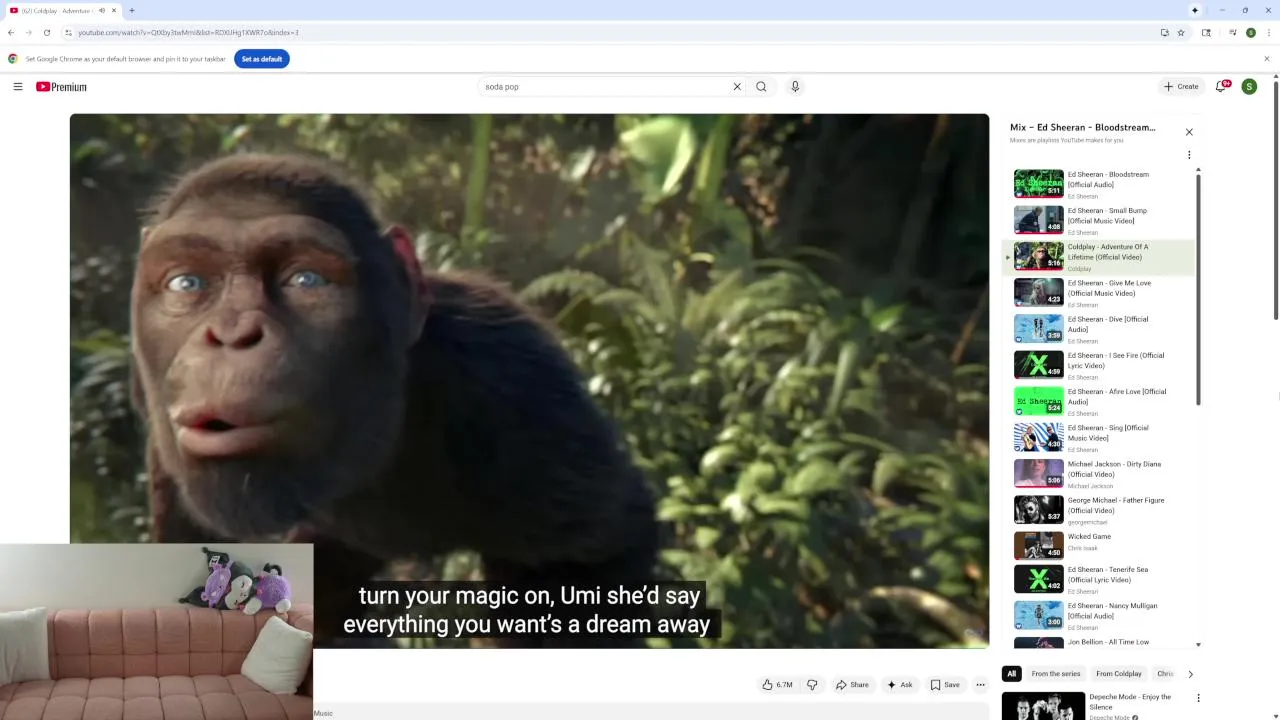
Task: Open options for Depeche Mode suggestion
Action: click(x=1198, y=698)
